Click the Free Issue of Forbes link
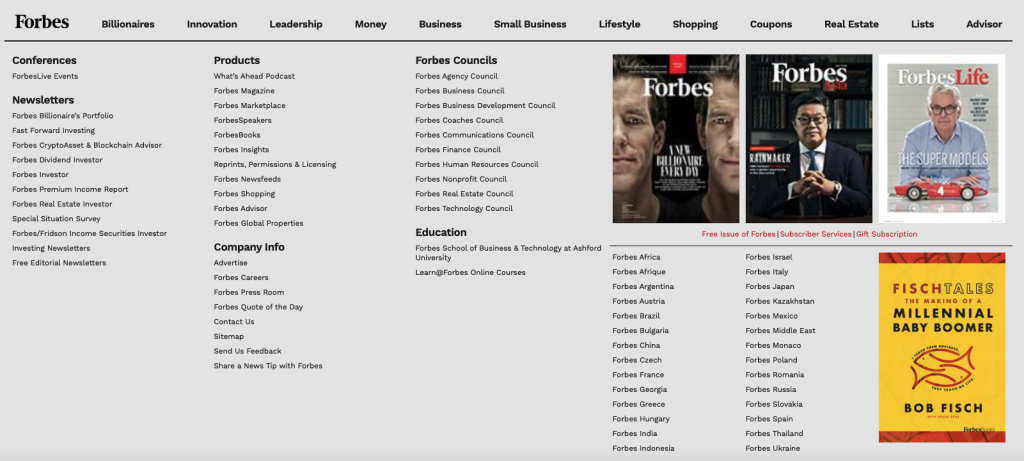 pyautogui.click(x=739, y=234)
